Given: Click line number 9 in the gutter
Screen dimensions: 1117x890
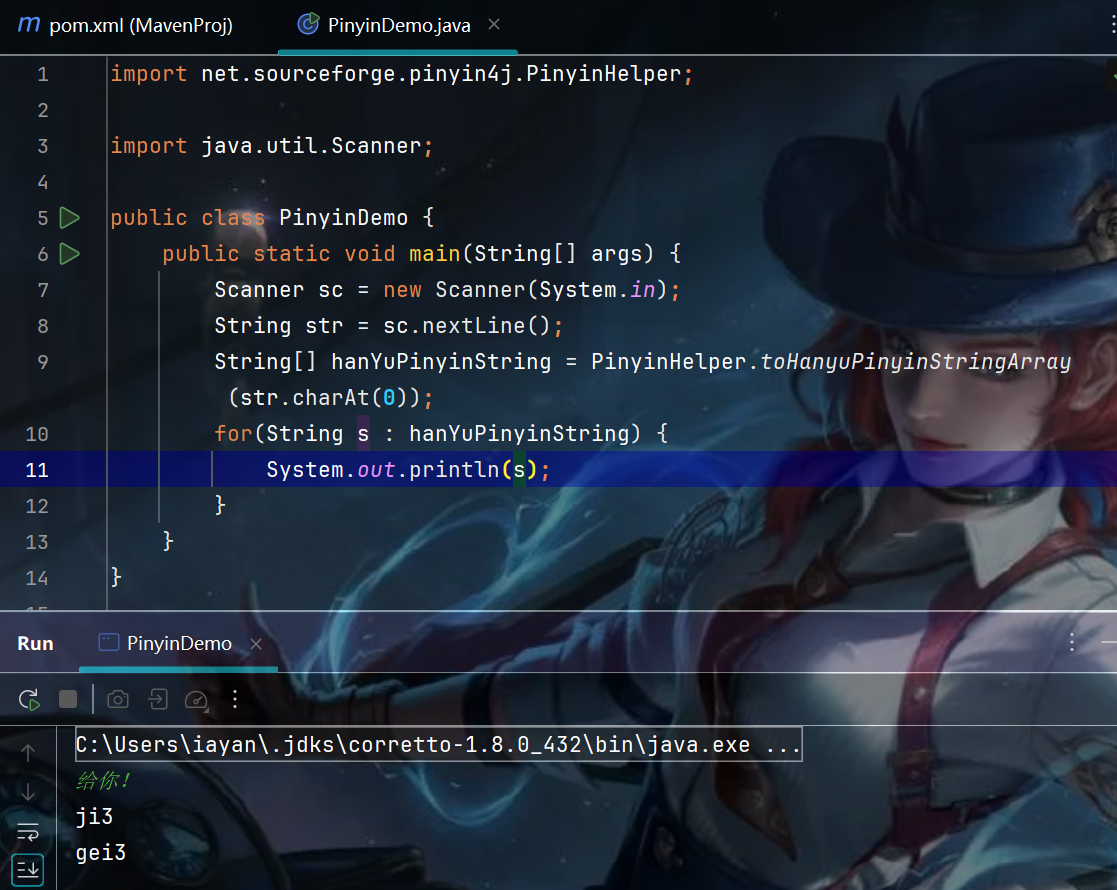Looking at the screenshot, I should (43, 362).
